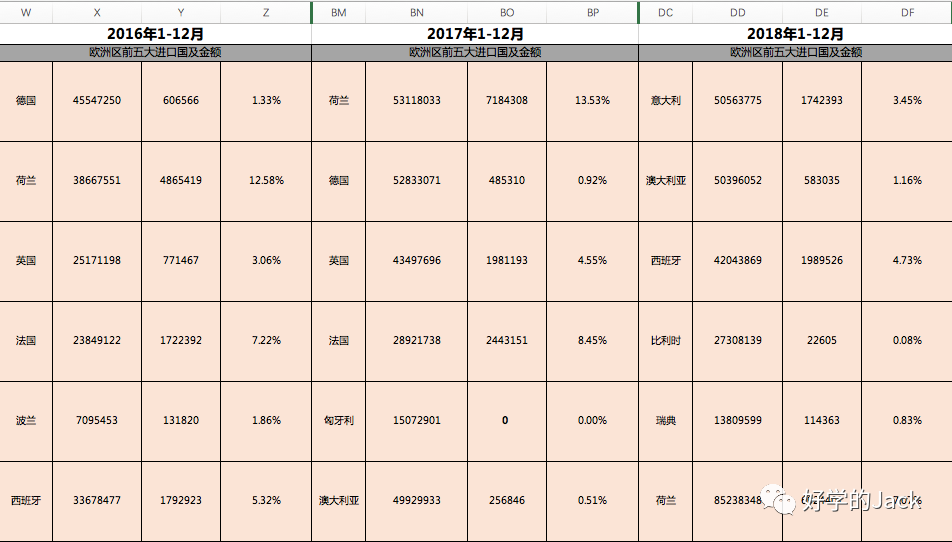
Task: Select column DC header
Action: (665, 12)
